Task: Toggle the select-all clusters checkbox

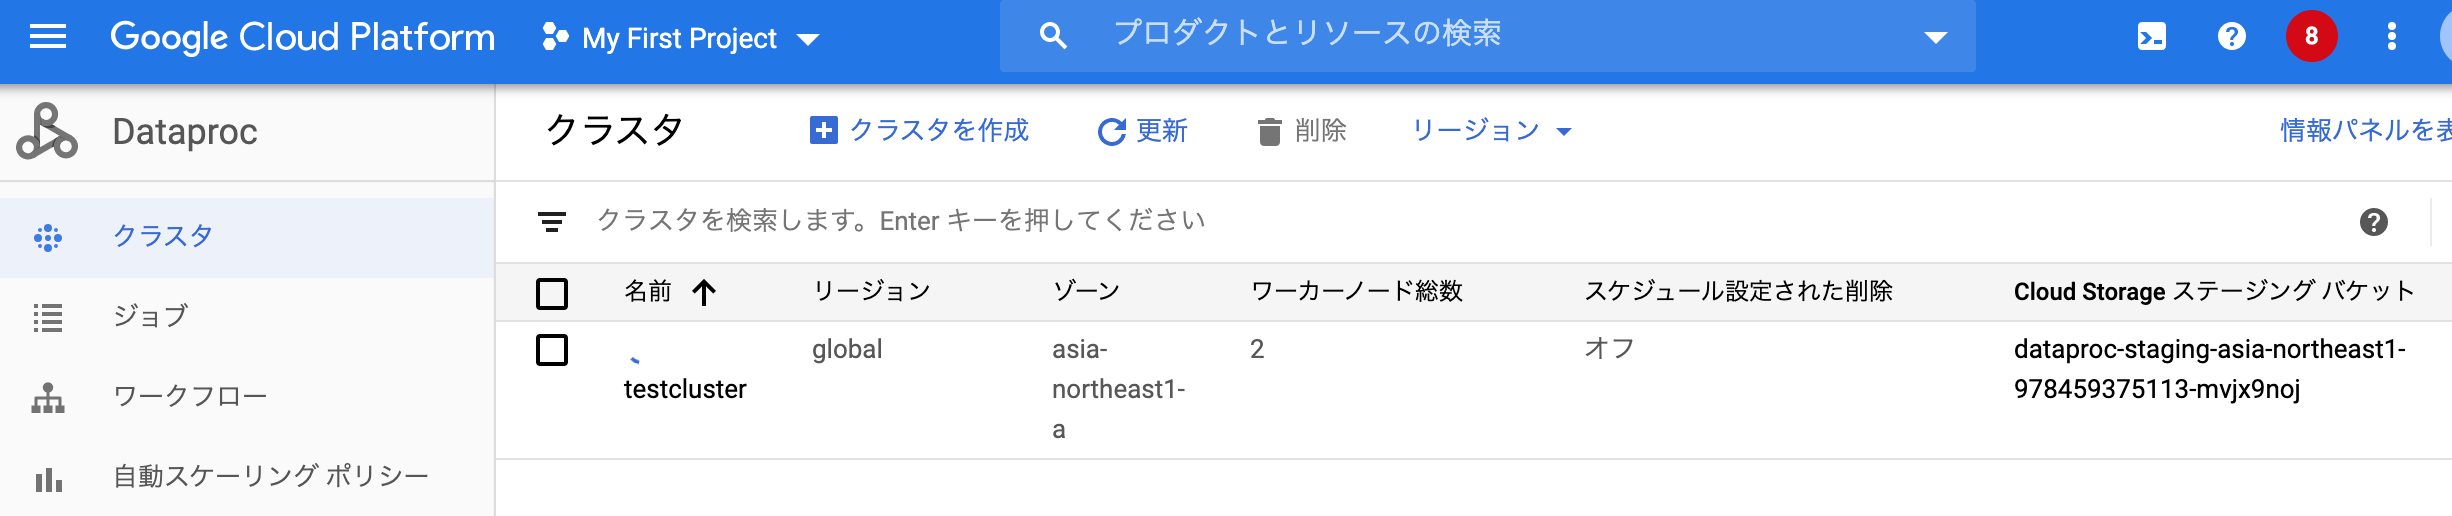Action: tap(552, 293)
